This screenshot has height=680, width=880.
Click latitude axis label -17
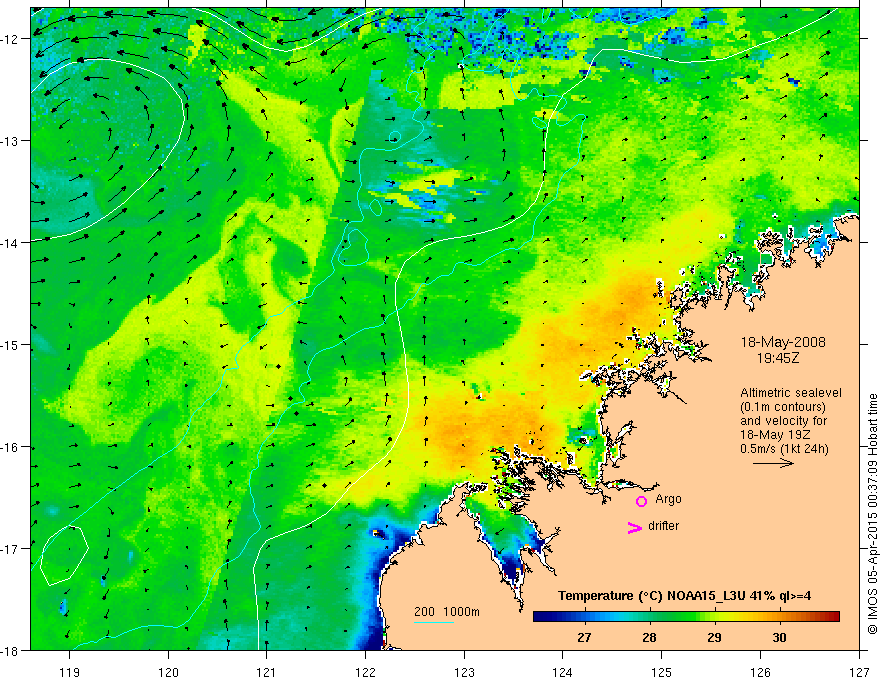pos(11,549)
